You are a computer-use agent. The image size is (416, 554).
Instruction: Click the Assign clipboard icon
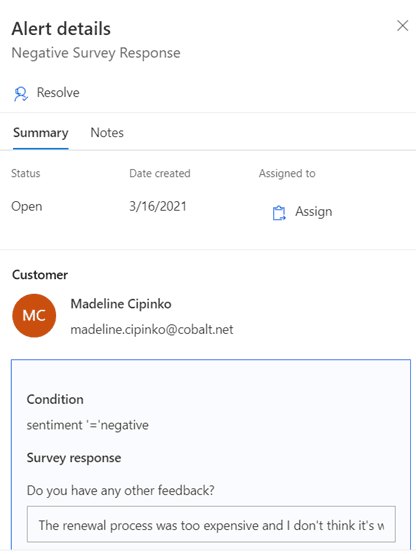[x=279, y=212]
